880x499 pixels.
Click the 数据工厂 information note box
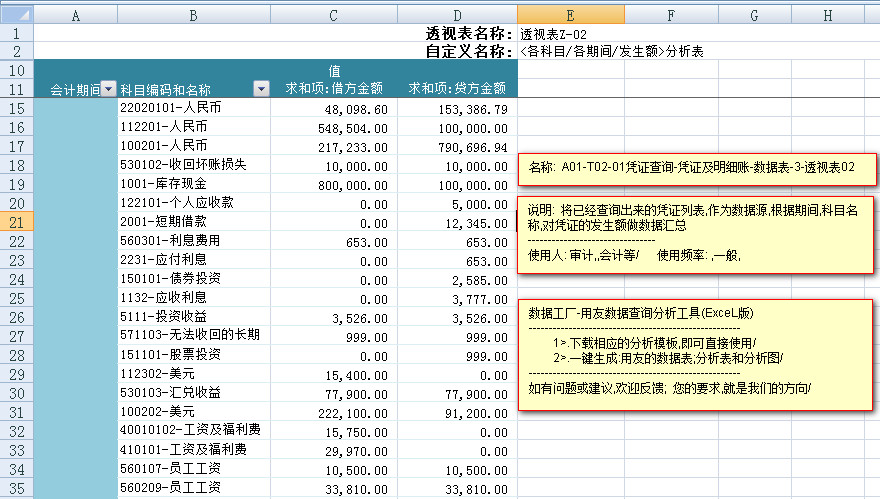tap(696, 351)
